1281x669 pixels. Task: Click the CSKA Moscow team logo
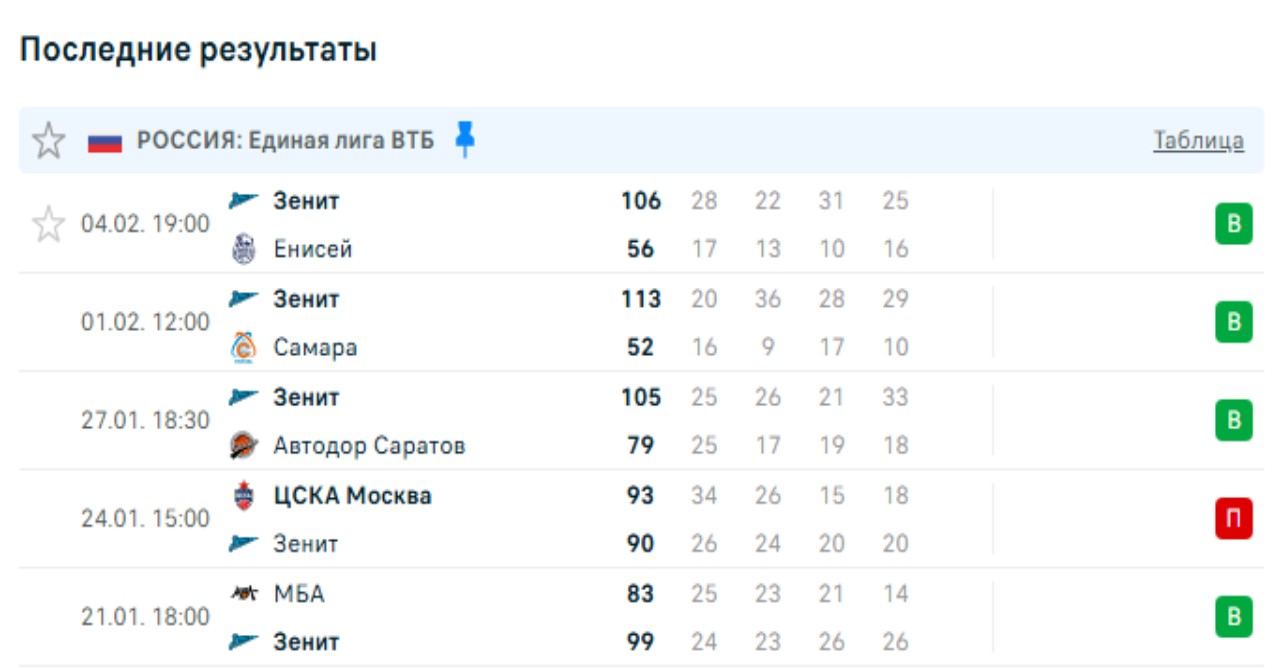[x=243, y=495]
